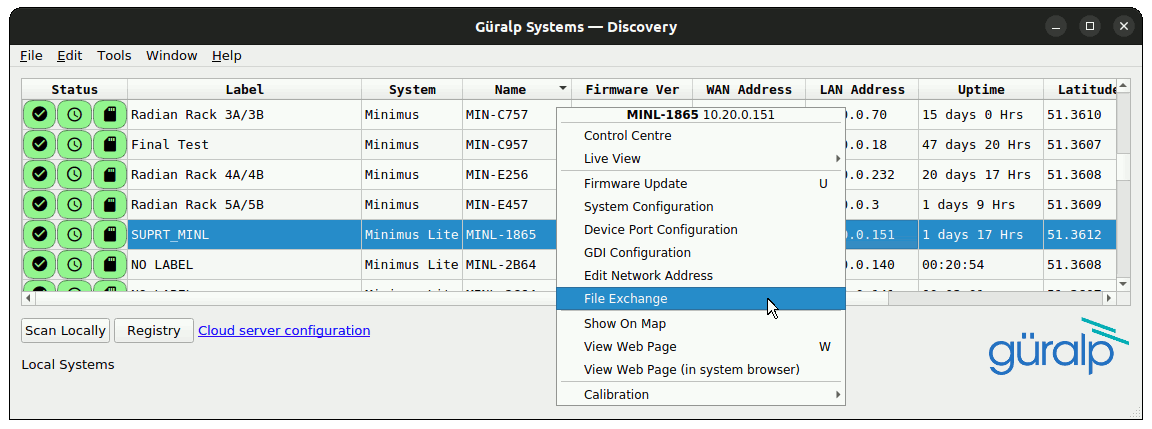Click checkmark status icon in Radian Rack 5A/5B row
Screen dimensions: 1152x429
pyautogui.click(x=40, y=204)
